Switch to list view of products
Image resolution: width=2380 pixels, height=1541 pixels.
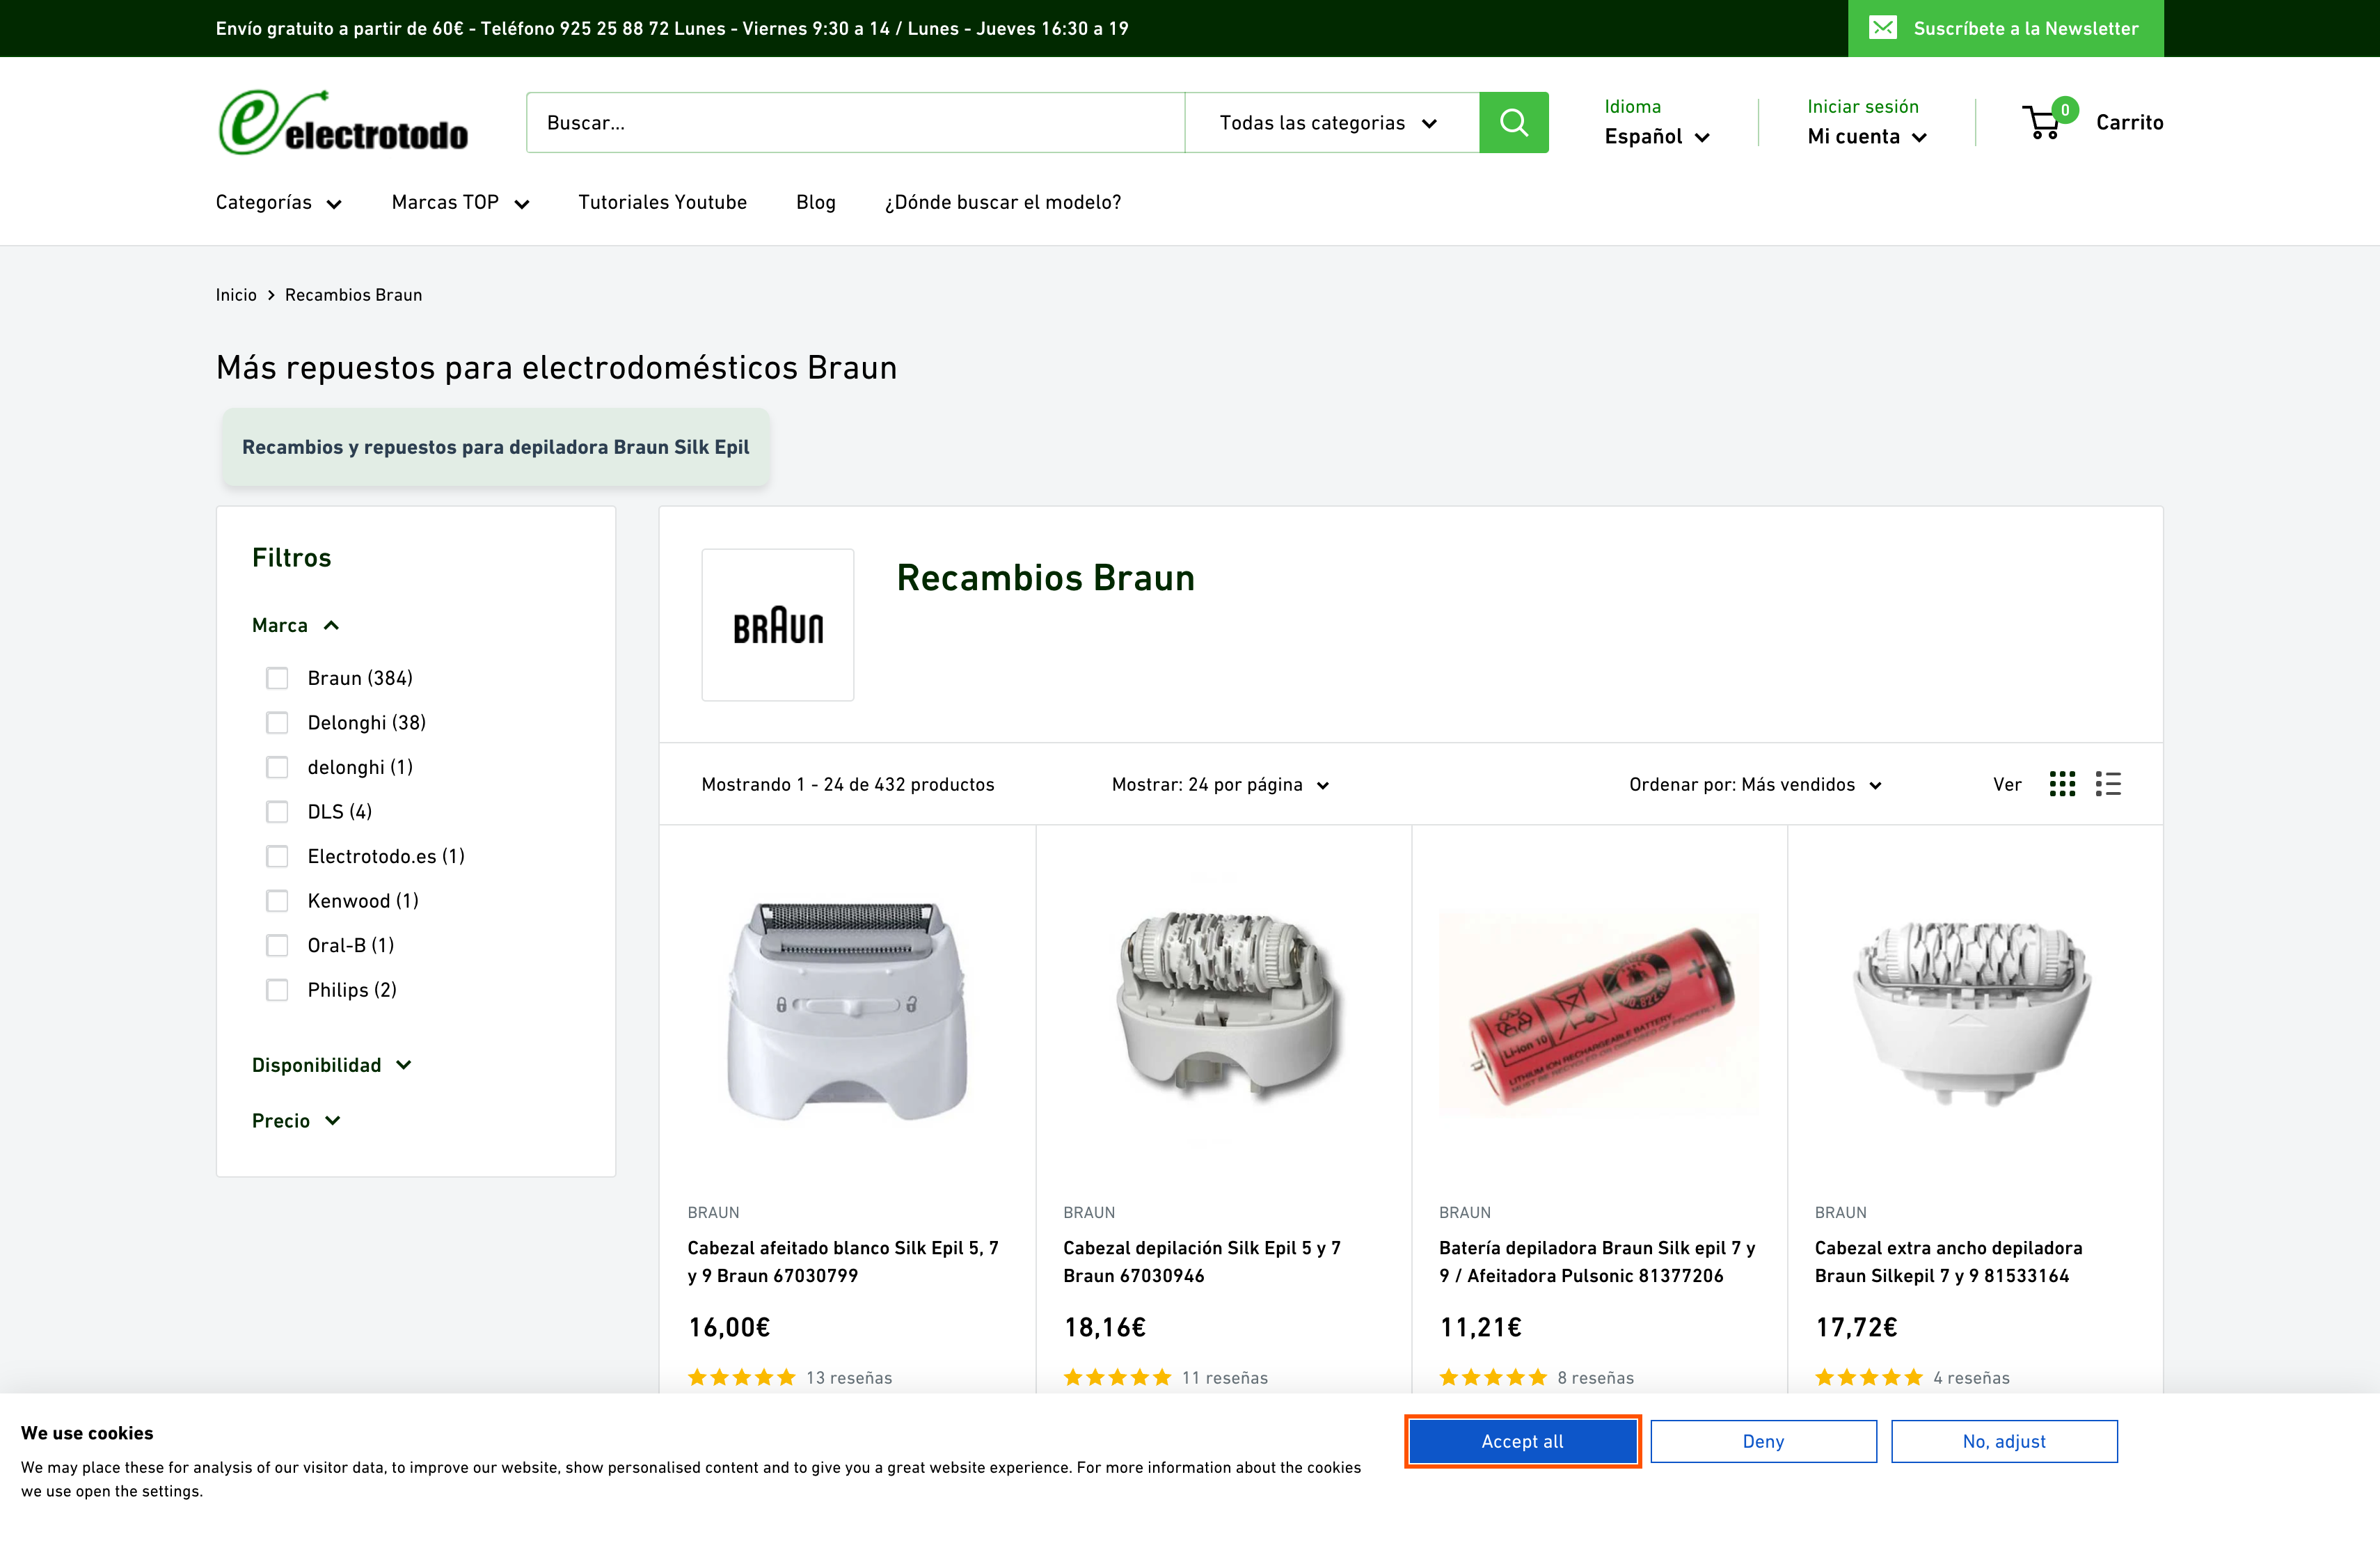point(2108,784)
